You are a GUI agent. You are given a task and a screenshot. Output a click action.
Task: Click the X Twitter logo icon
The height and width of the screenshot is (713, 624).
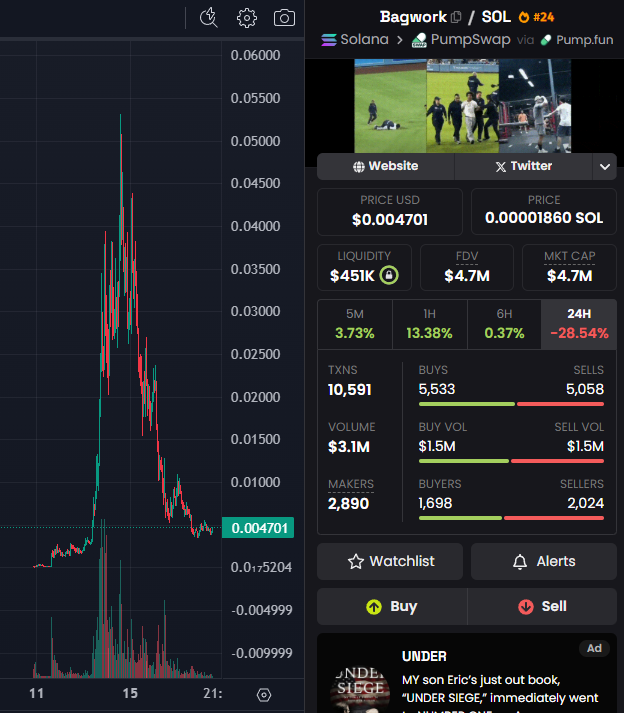(501, 167)
